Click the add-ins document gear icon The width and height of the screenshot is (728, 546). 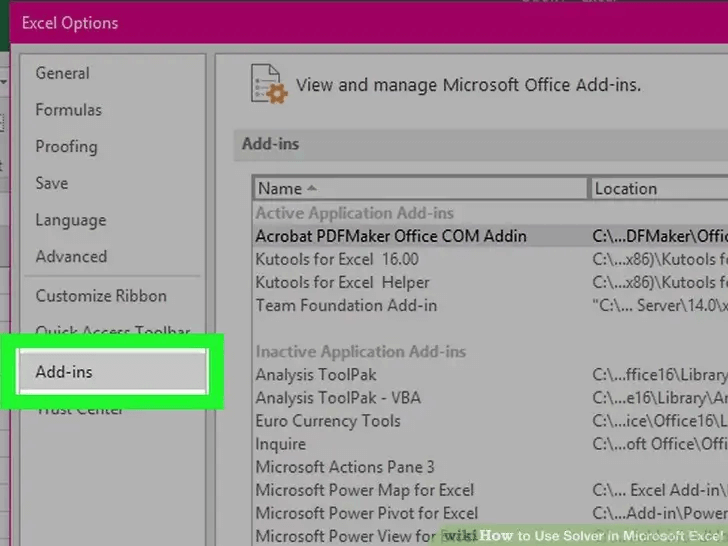[x=269, y=84]
